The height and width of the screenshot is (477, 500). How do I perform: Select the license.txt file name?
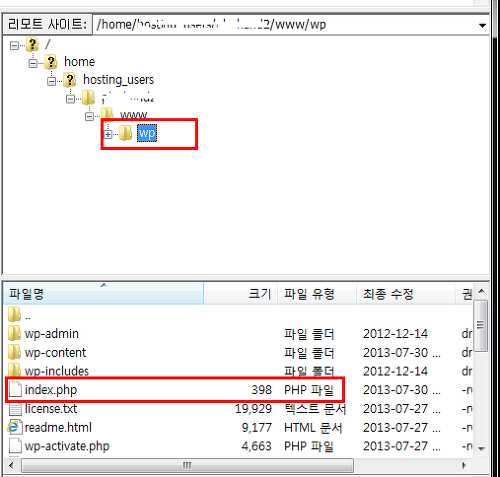point(51,409)
